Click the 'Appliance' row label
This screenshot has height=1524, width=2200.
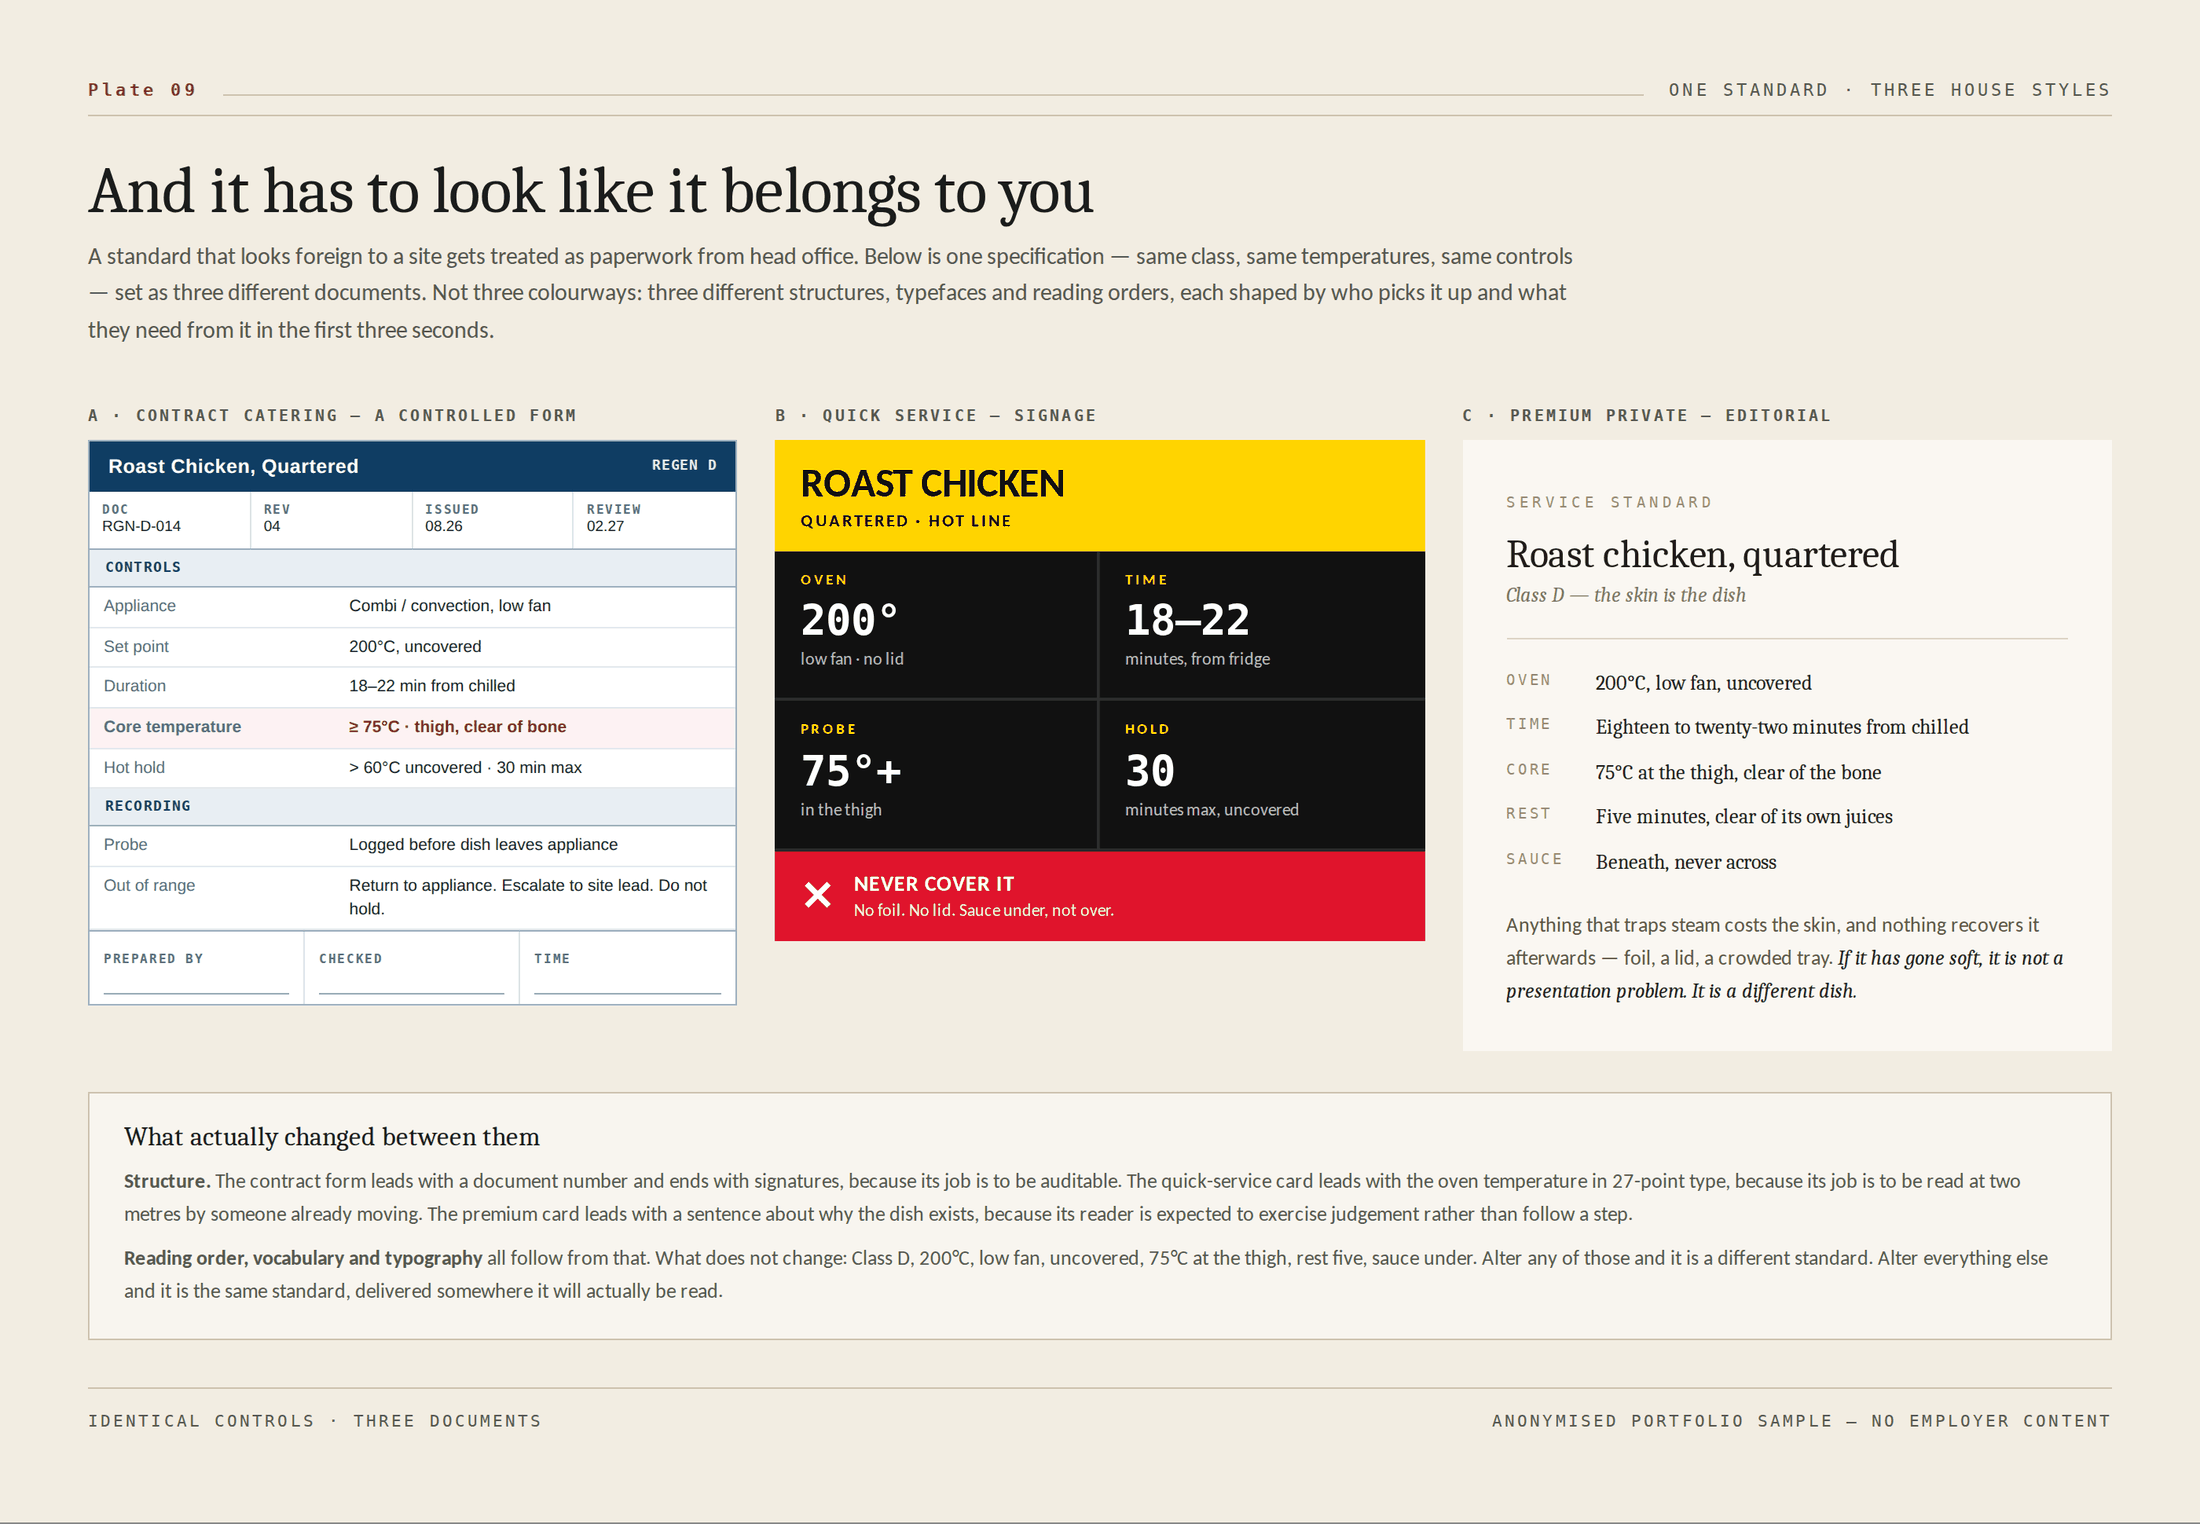point(140,606)
